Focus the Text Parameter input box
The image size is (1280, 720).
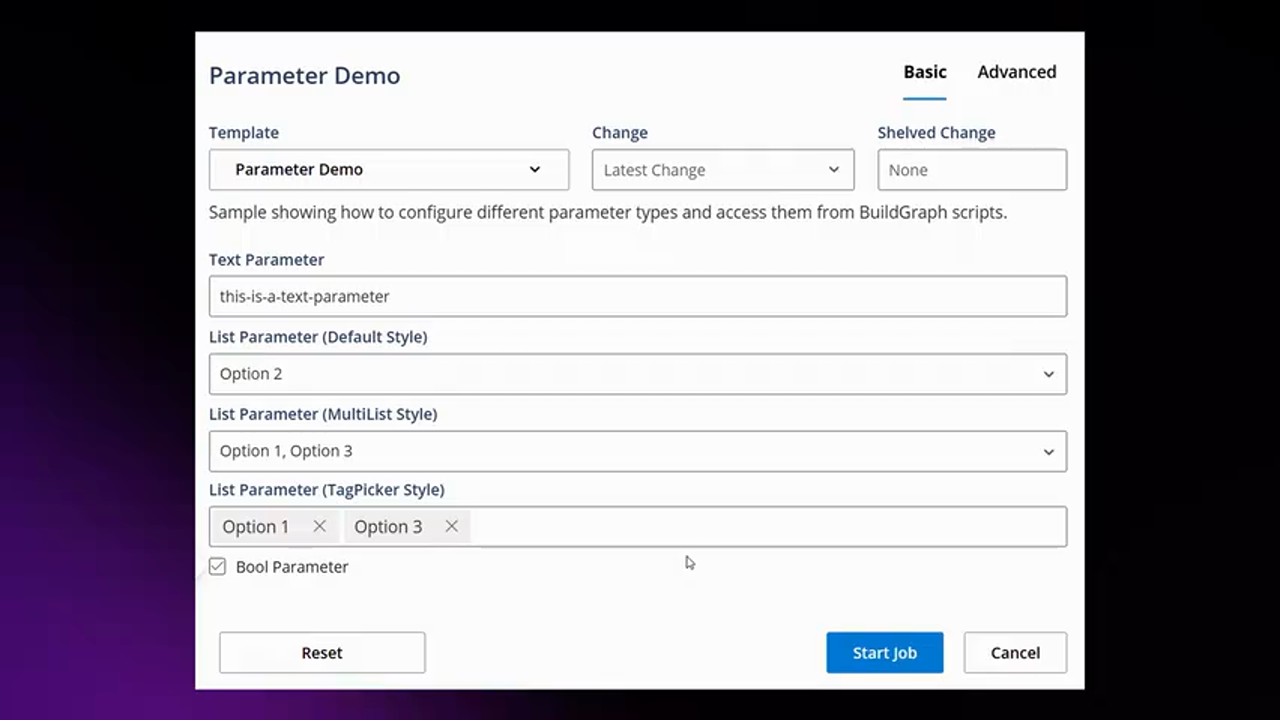click(x=637, y=296)
